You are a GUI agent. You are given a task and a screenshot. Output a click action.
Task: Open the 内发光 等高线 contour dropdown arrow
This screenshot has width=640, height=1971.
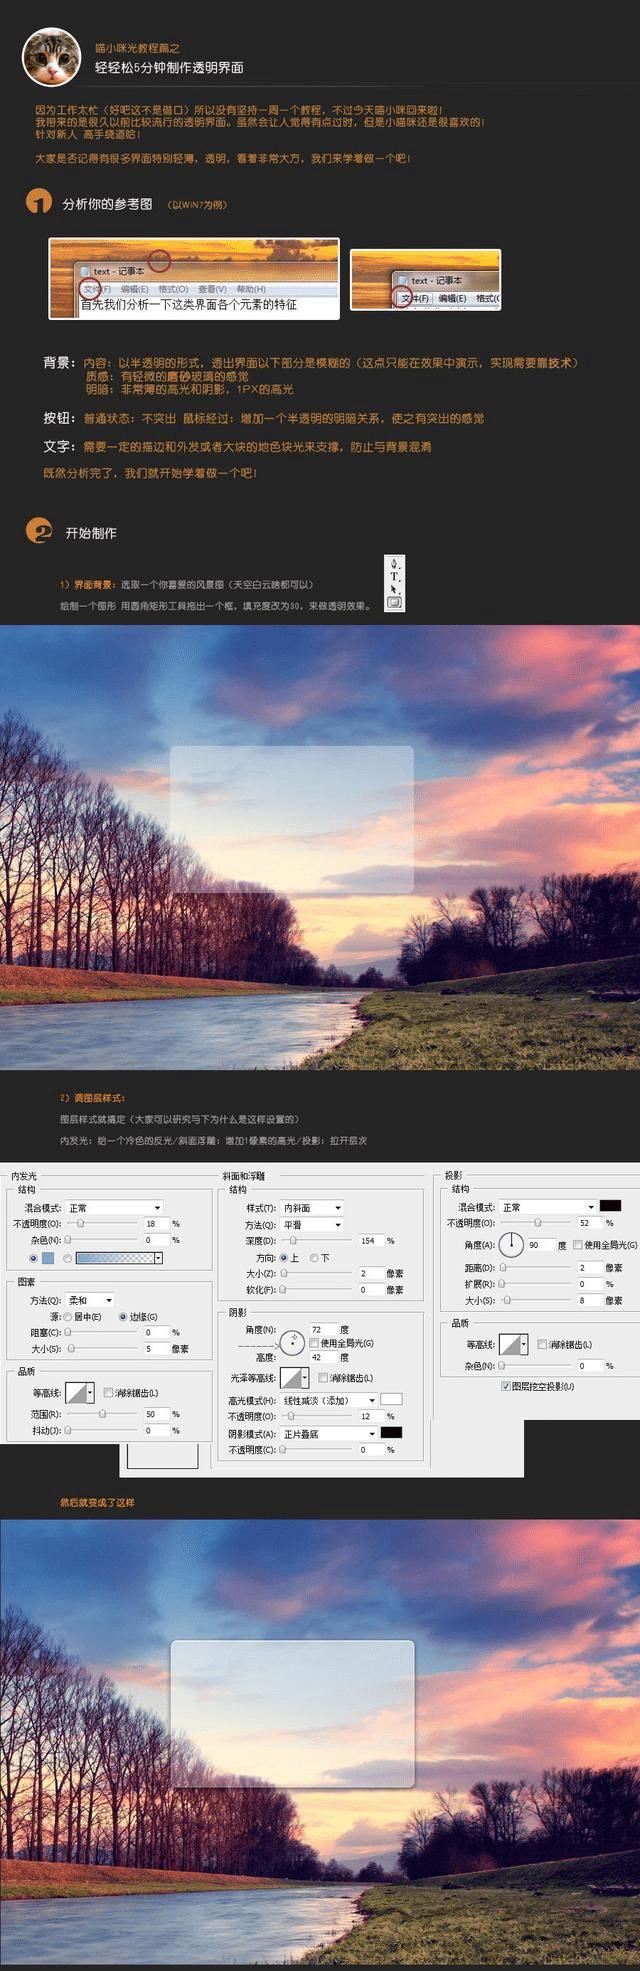[x=91, y=1392]
